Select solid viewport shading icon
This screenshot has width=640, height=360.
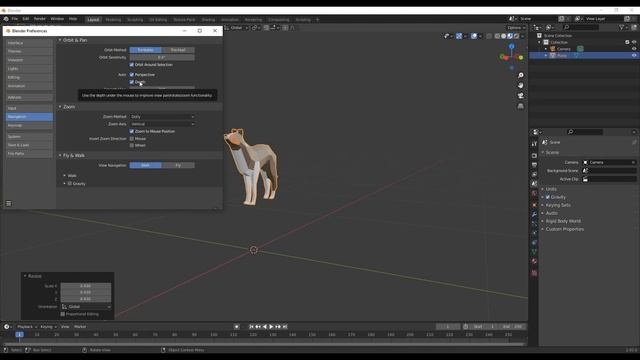[504, 36]
